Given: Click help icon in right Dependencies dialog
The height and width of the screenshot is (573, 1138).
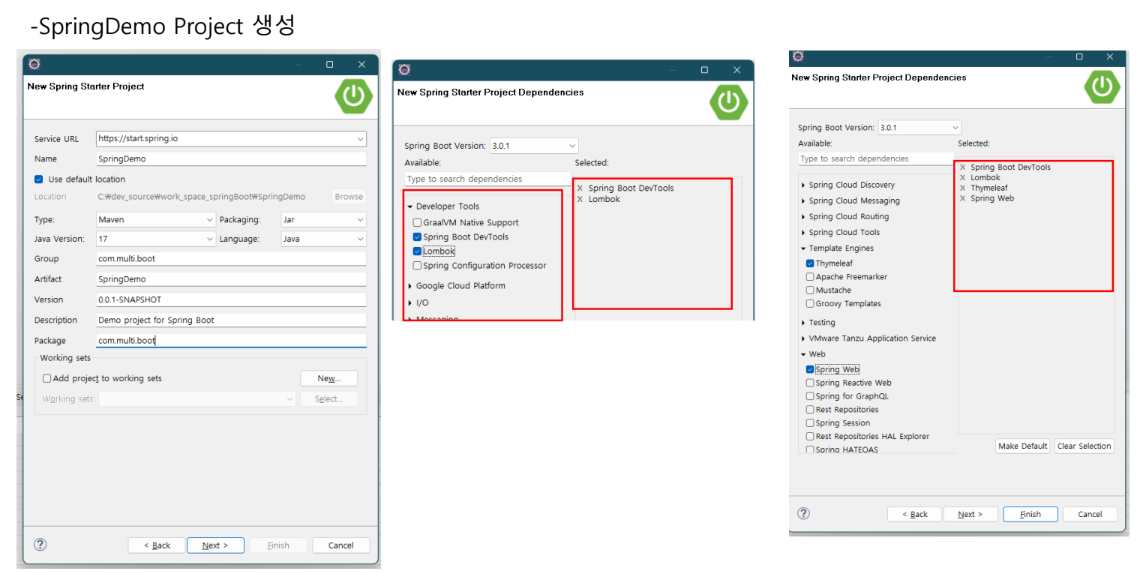Looking at the screenshot, I should pos(803,513).
